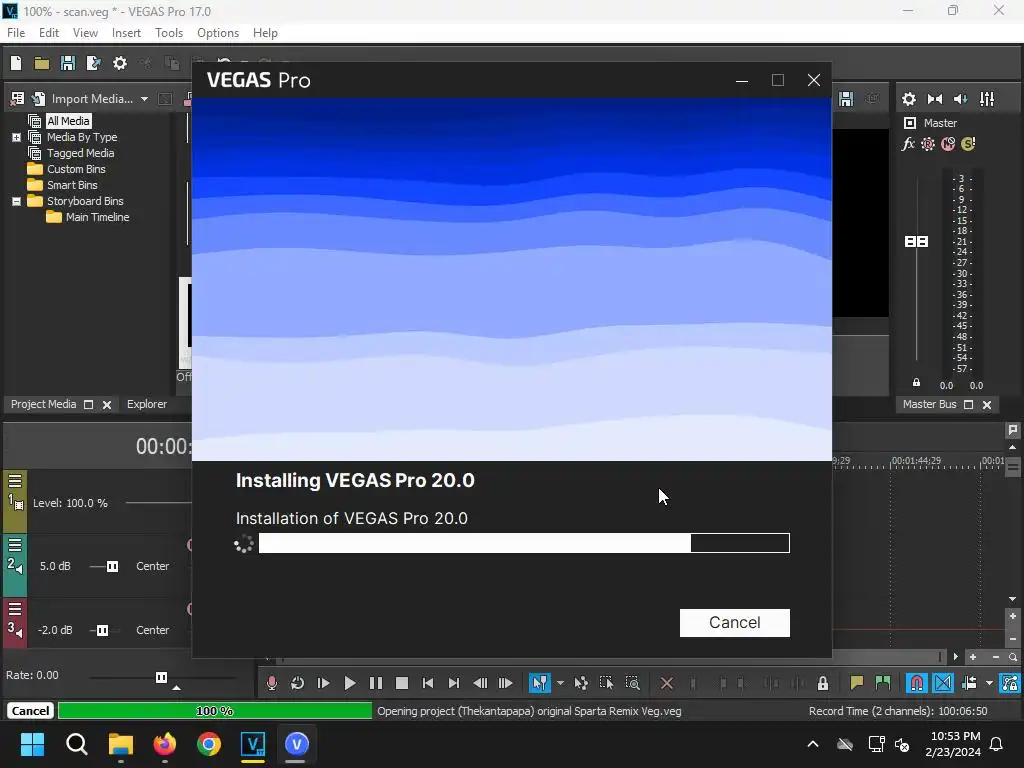Toggle the Lock event padlock icon
The height and width of the screenshot is (768, 1024).
[x=823, y=683]
